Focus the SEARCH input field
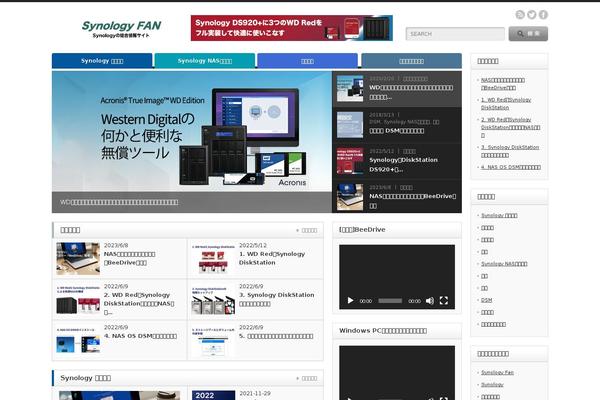The height and width of the screenshot is (400, 600). tap(455, 34)
